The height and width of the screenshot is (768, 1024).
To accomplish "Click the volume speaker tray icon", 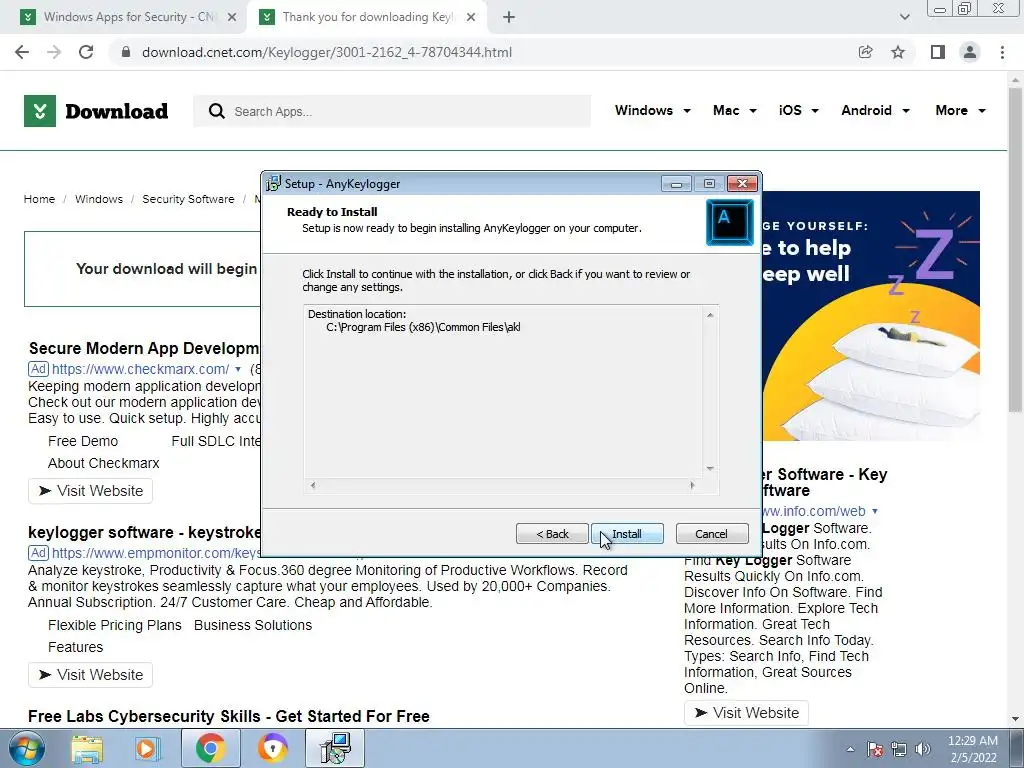I will pos(923,749).
